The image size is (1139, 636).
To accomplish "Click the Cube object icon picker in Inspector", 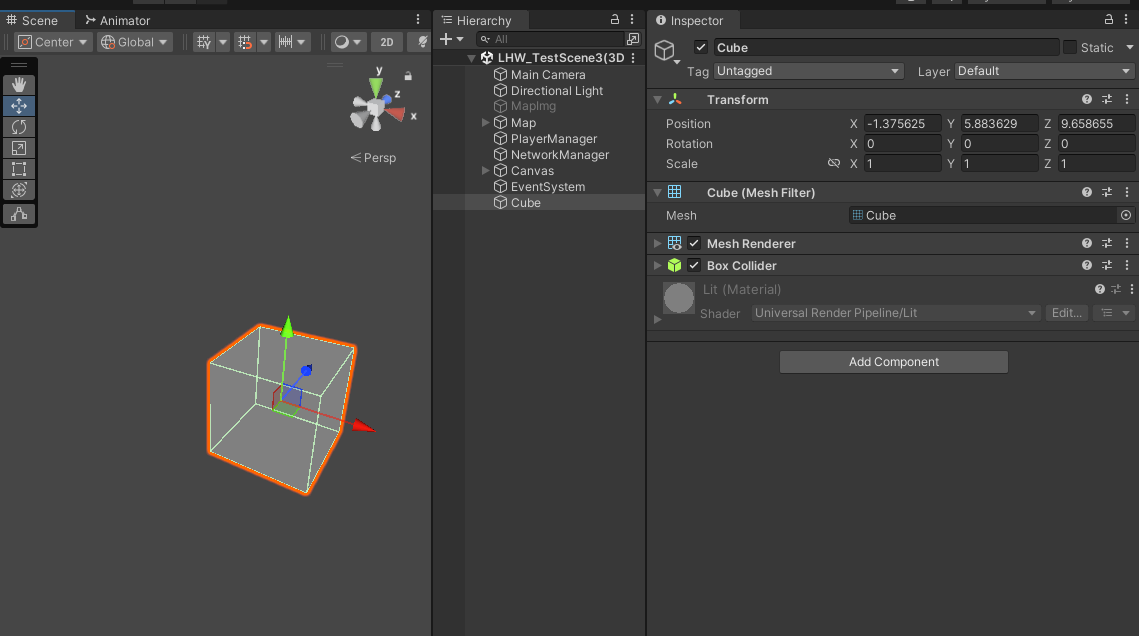I will click(666, 51).
